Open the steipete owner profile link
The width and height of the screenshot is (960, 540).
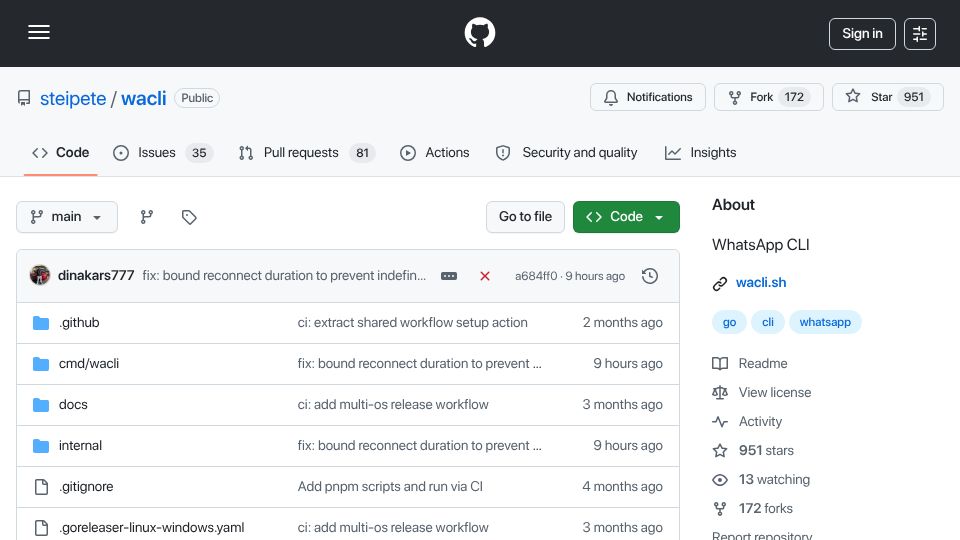point(73,98)
